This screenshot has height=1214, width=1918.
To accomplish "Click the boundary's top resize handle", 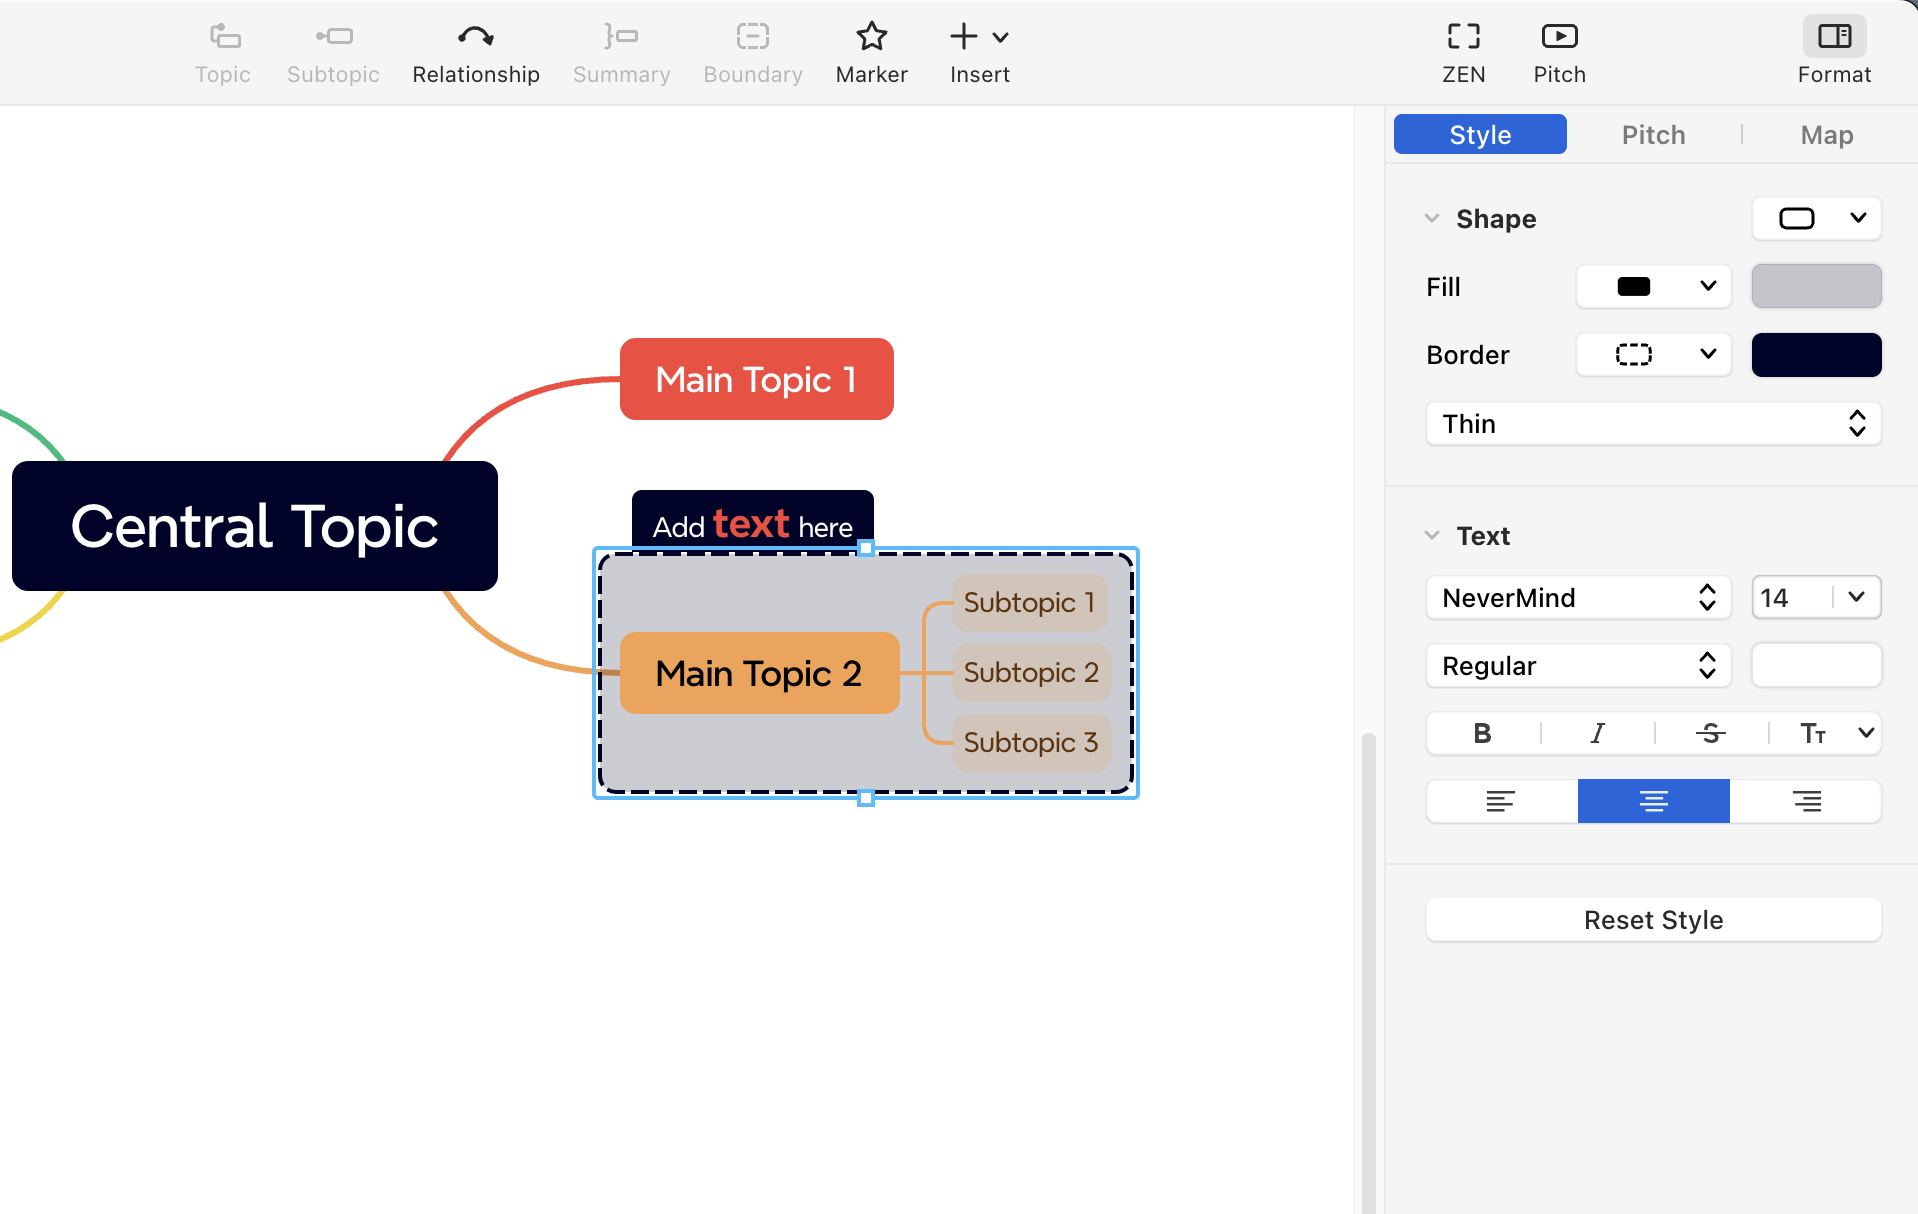I will tap(866, 548).
